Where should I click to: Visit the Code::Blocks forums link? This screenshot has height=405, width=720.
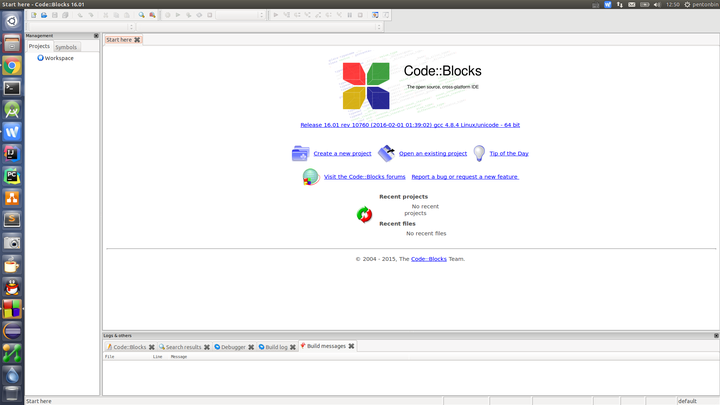coord(365,177)
